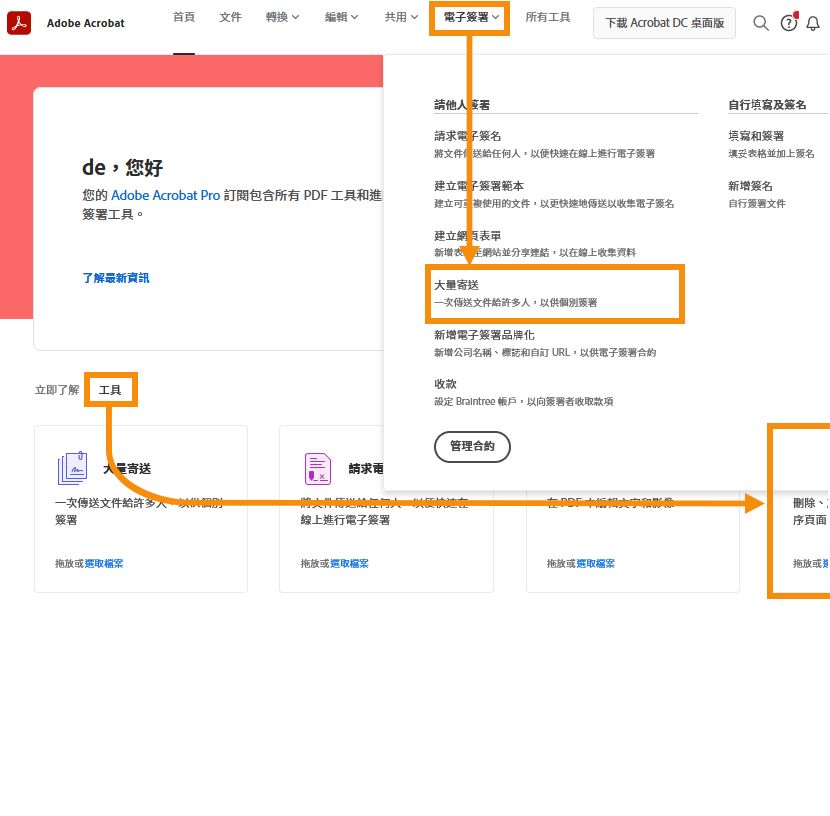
Task: Go to the 首頁 tab
Action: [184, 17]
